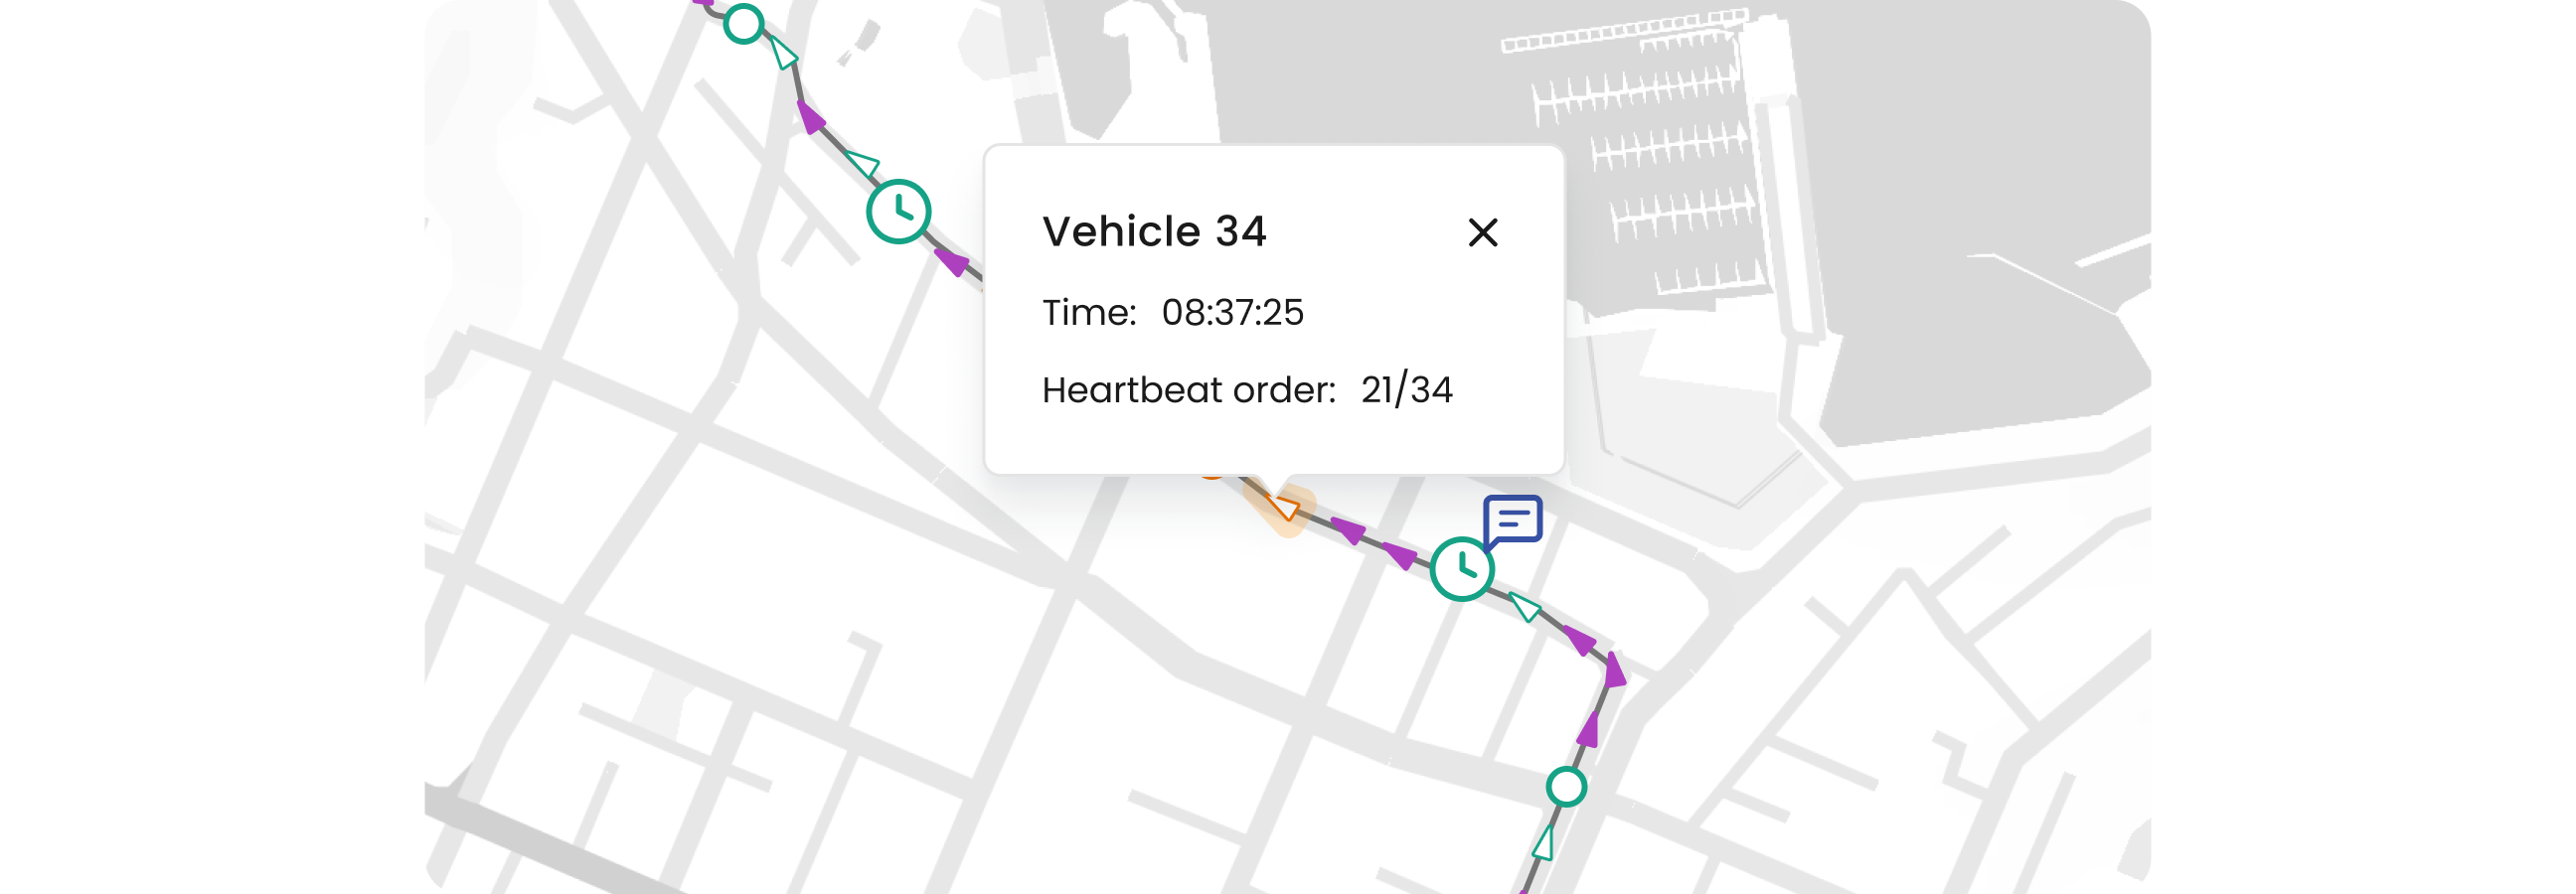The width and height of the screenshot is (2576, 894).
Task: Click the green clock marker beside the message icon
Action: tap(1462, 569)
